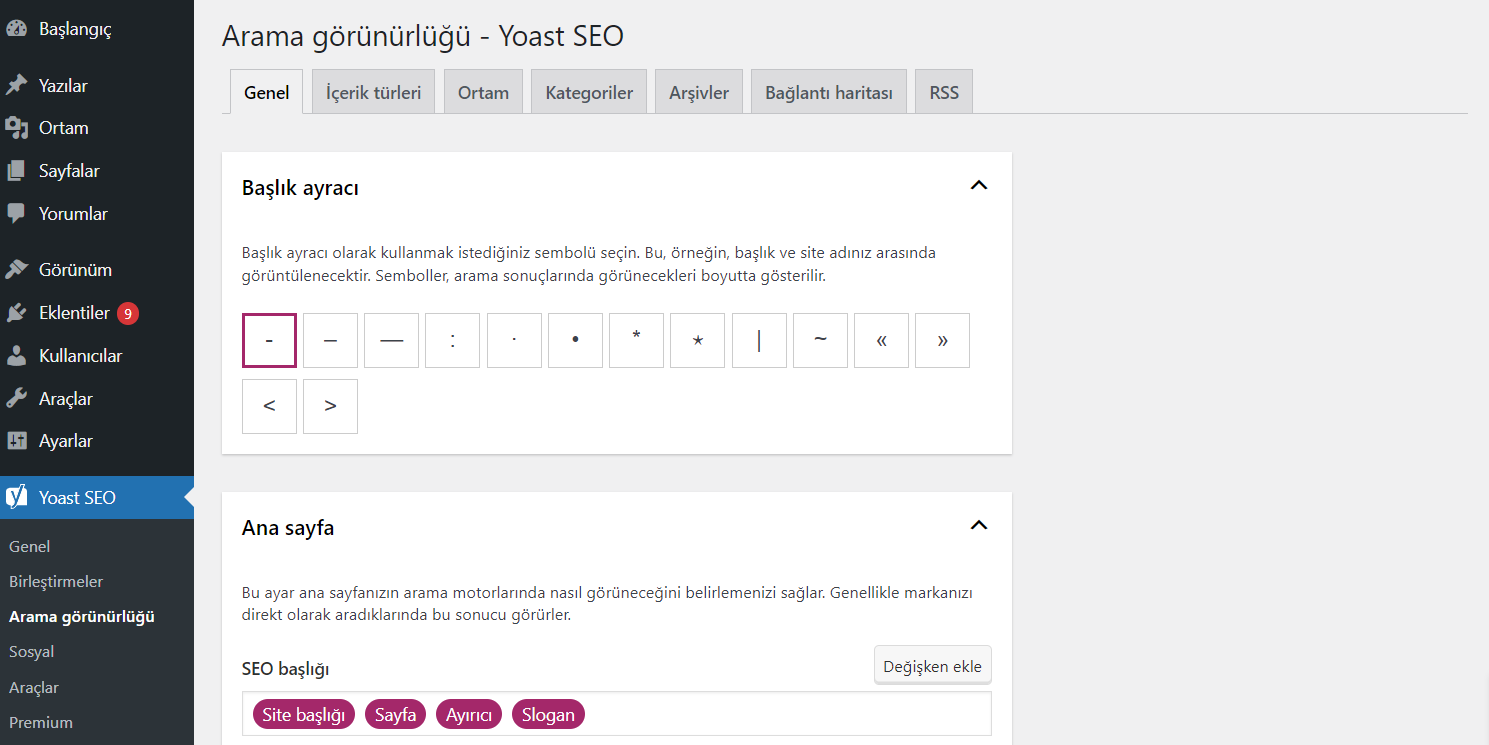This screenshot has height=745, width=1489.
Task: Click the Görünüm paintbrush icon
Action: click(x=16, y=270)
